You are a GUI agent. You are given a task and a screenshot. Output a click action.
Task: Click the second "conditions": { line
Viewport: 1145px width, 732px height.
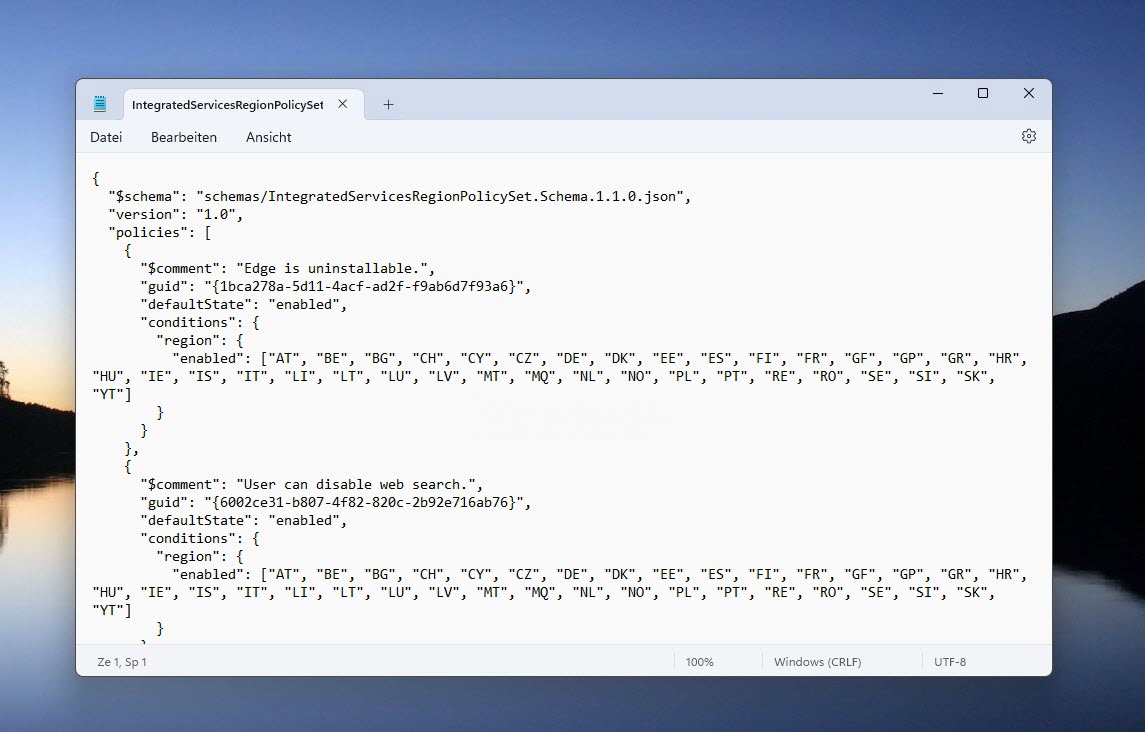(199, 538)
